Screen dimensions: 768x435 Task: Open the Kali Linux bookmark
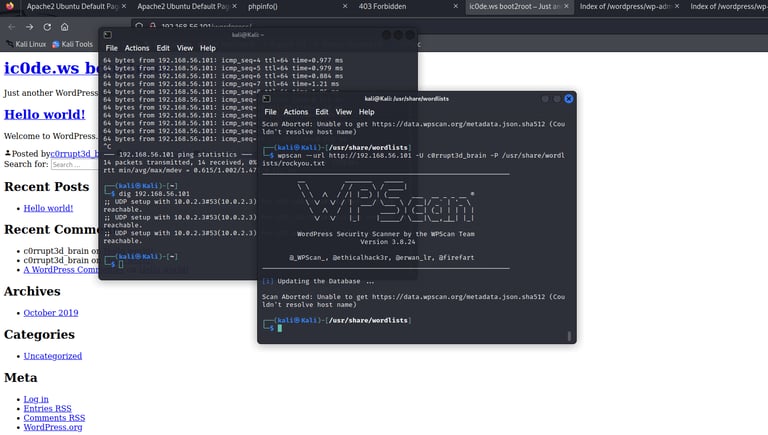pyautogui.click(x=26, y=44)
